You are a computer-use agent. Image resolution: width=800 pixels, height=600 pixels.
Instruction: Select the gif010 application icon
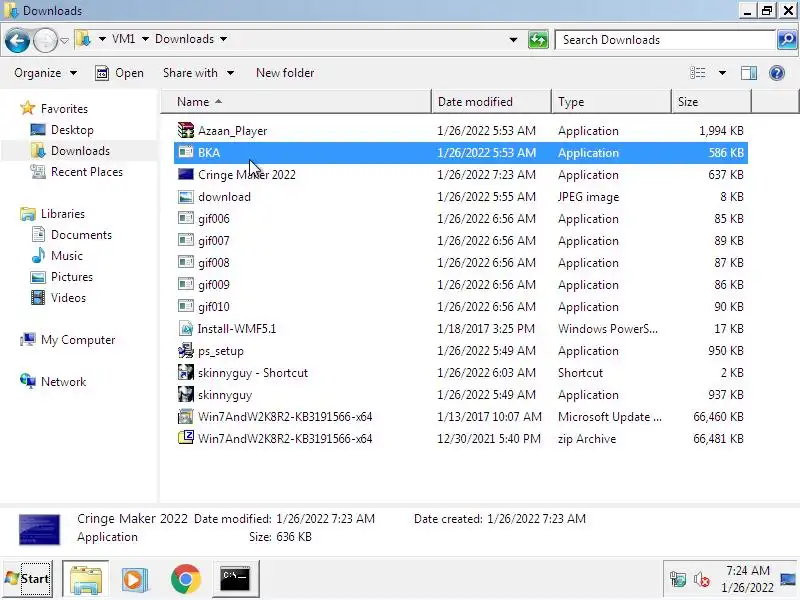[x=186, y=306]
